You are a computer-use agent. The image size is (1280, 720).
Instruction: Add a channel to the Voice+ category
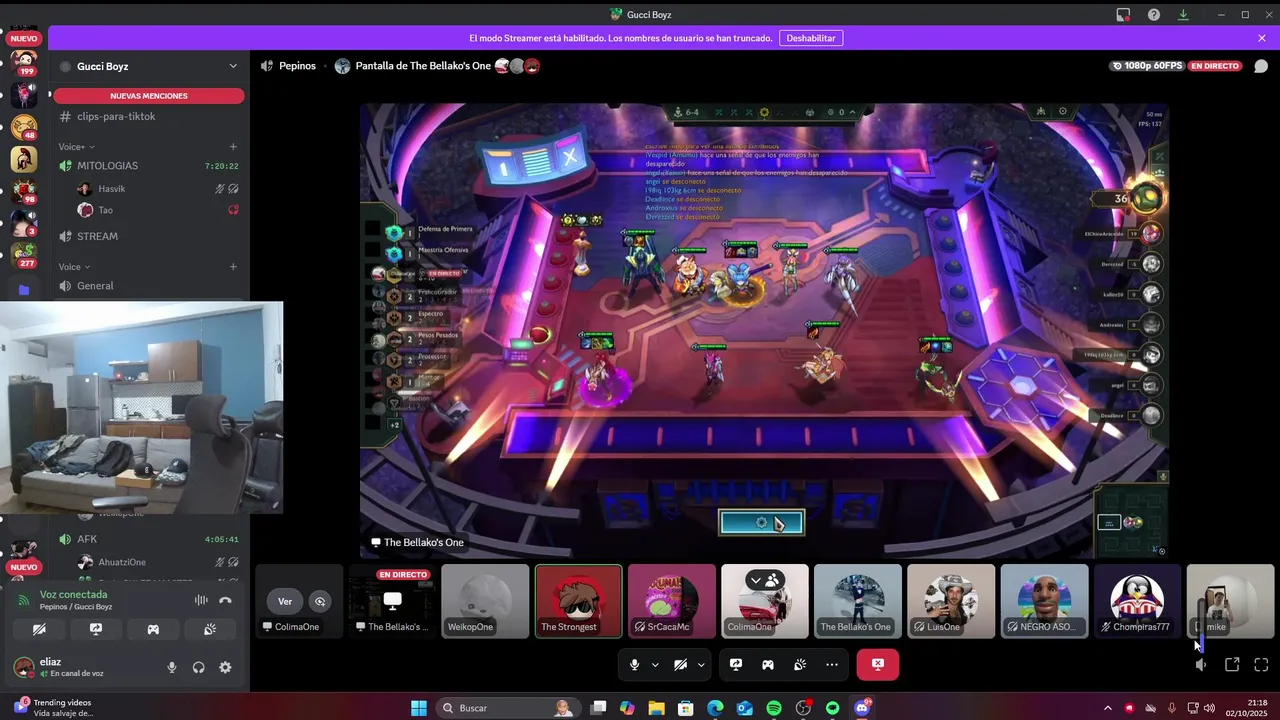point(233,147)
